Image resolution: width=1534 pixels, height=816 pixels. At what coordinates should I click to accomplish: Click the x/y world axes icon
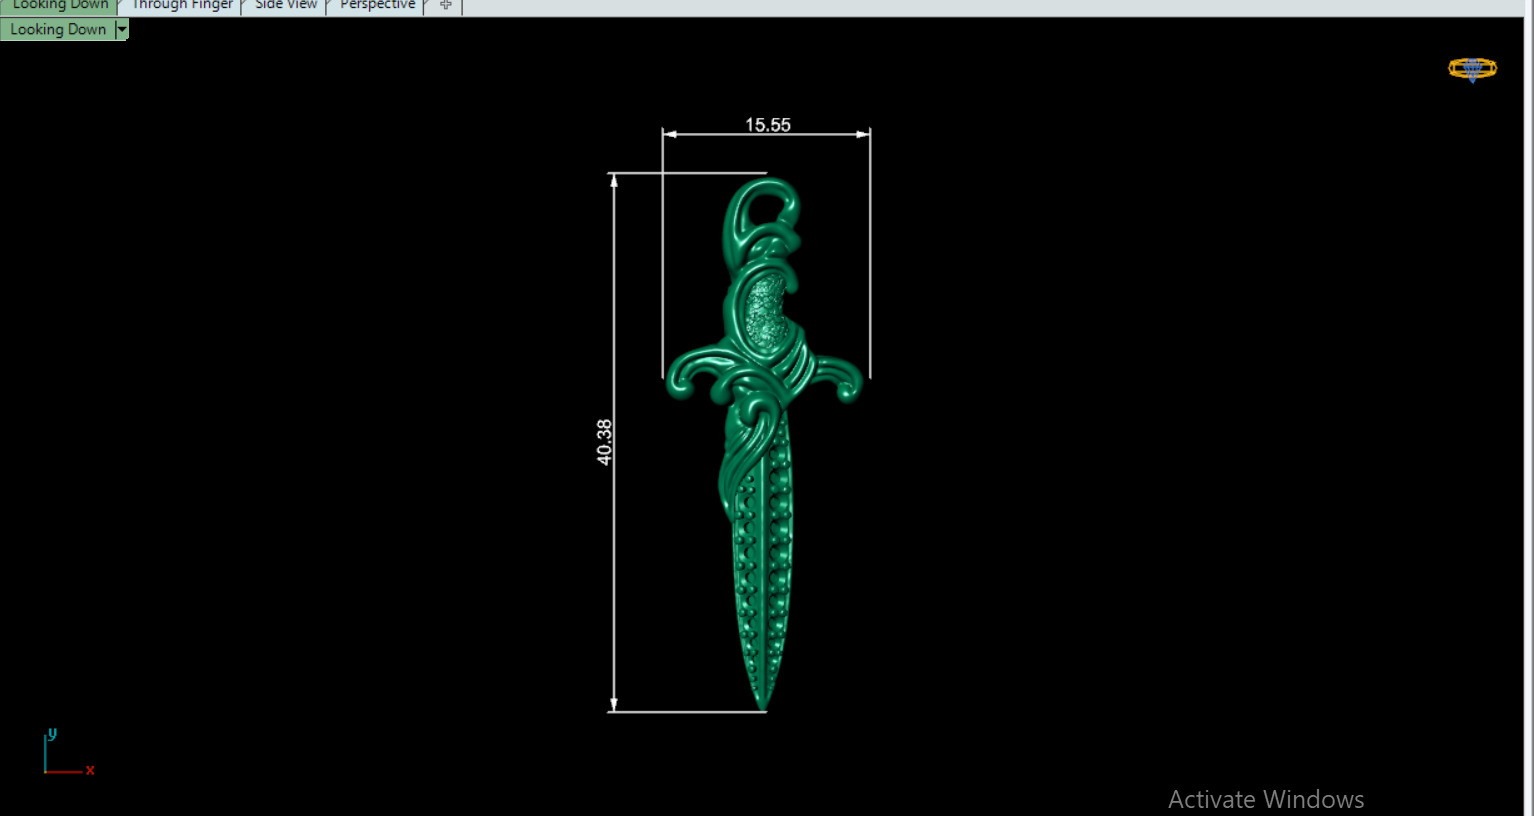pyautogui.click(x=68, y=753)
